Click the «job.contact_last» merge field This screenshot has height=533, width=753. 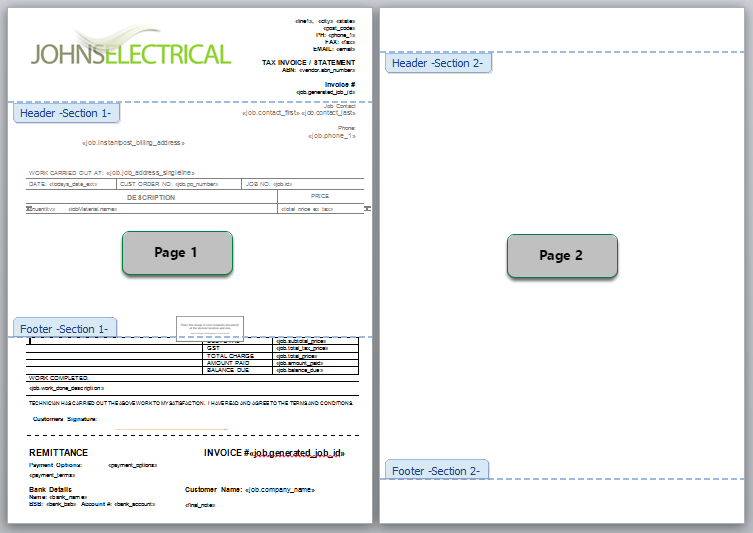point(328,113)
